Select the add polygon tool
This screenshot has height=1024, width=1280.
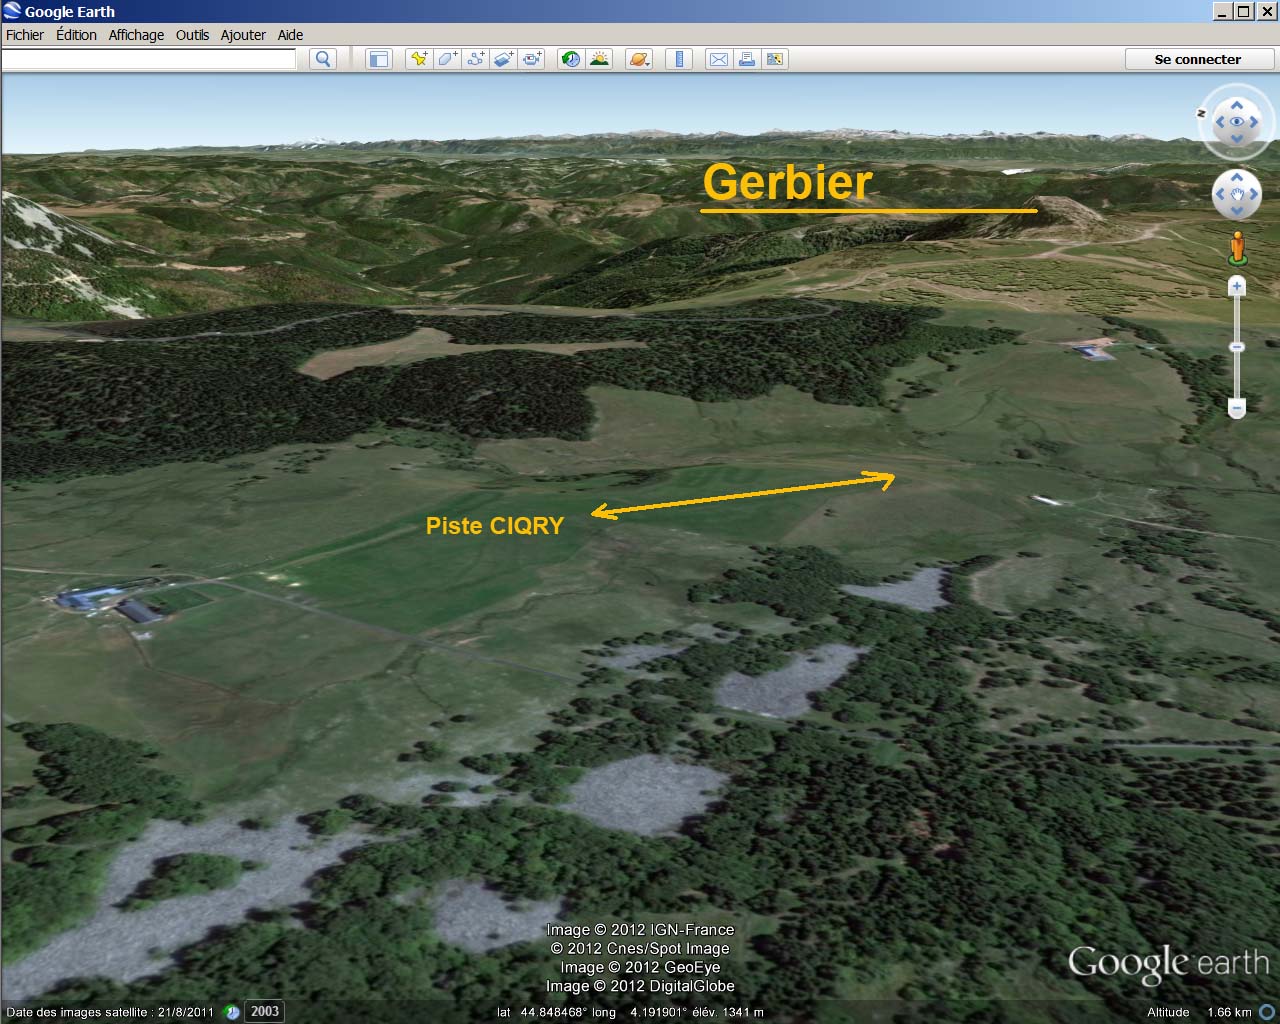tap(447, 59)
